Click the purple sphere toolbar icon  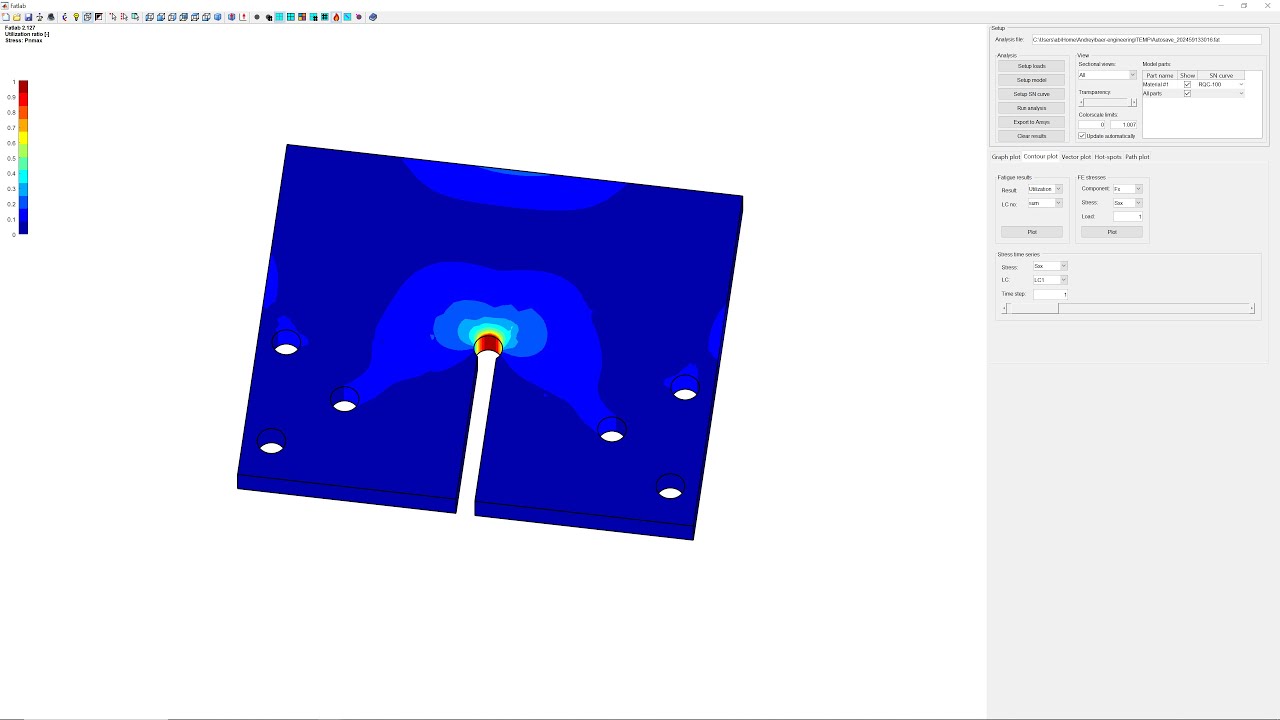358,17
